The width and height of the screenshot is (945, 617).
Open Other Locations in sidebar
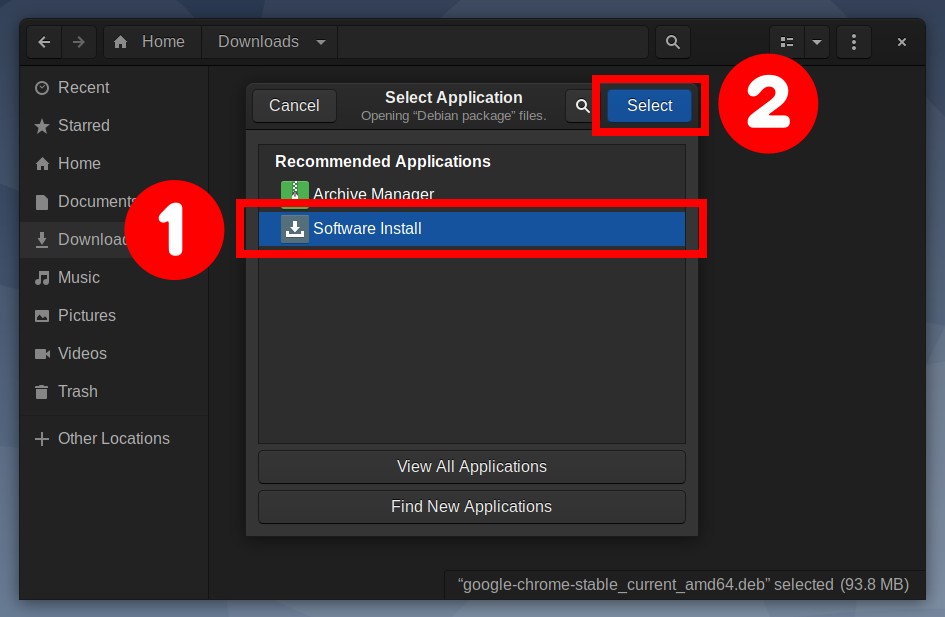115,439
